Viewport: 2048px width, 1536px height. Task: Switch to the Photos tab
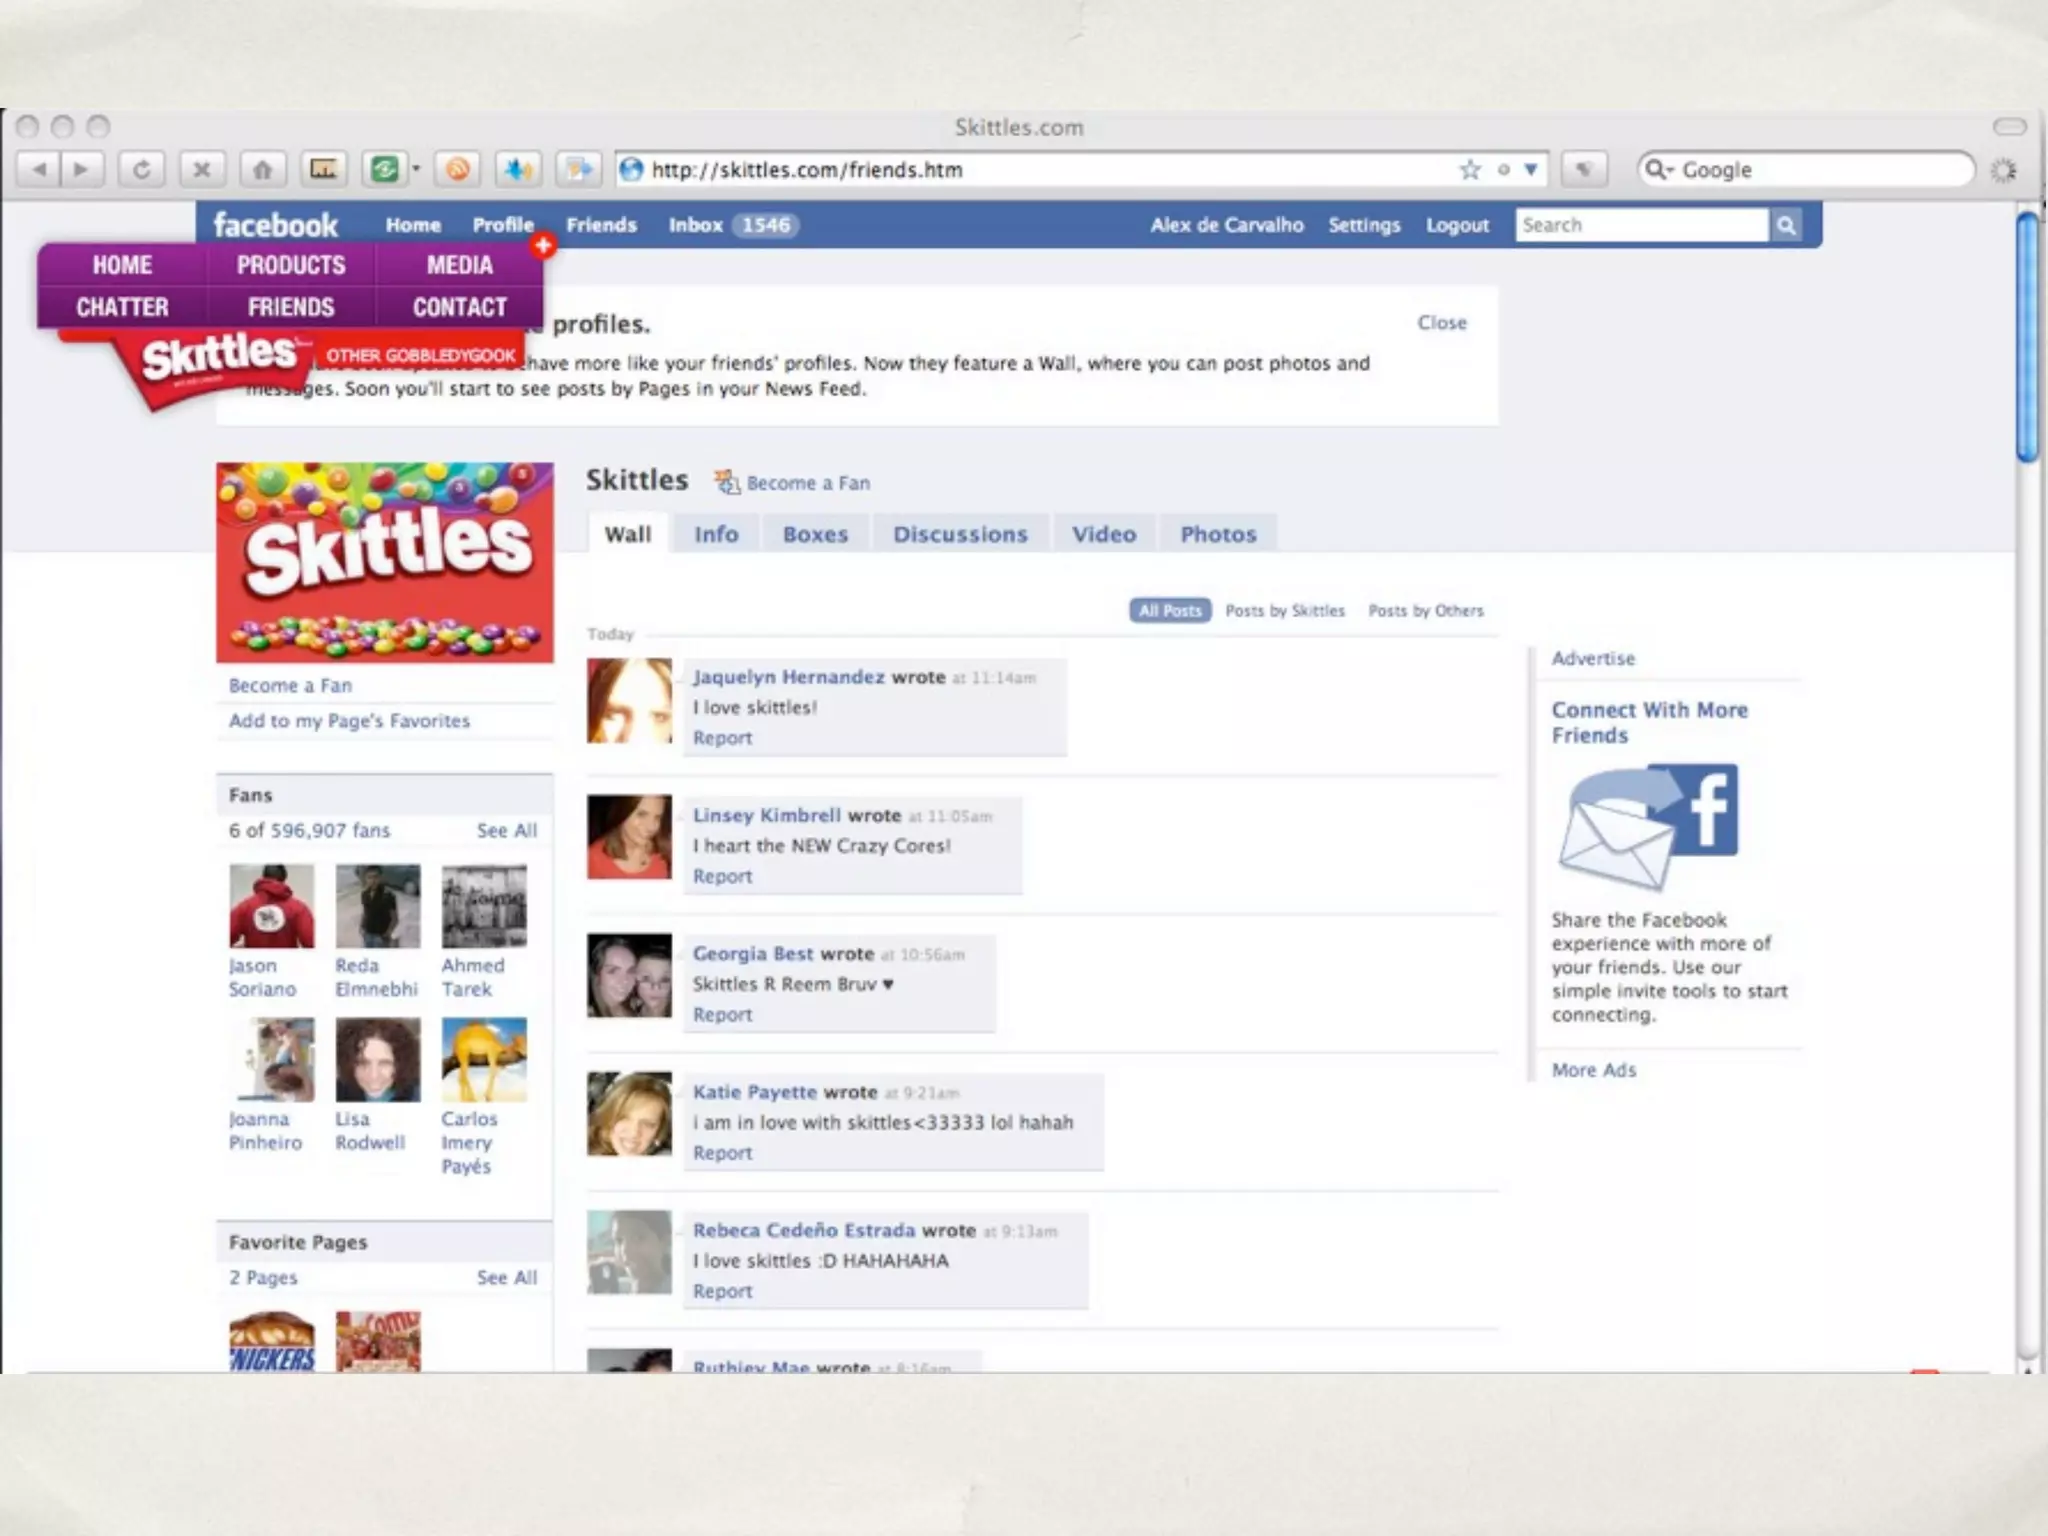point(1218,534)
